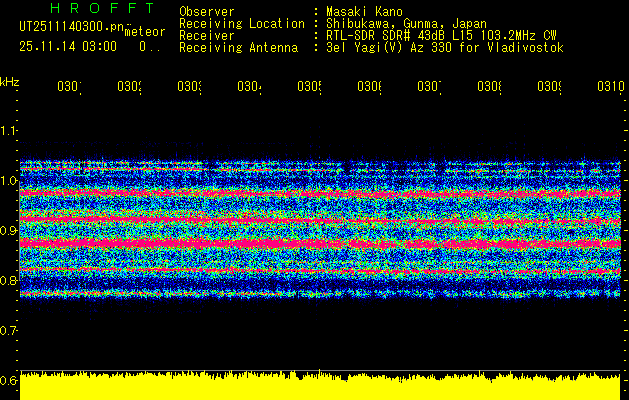Click the 0301 time marker

[x=69, y=86]
